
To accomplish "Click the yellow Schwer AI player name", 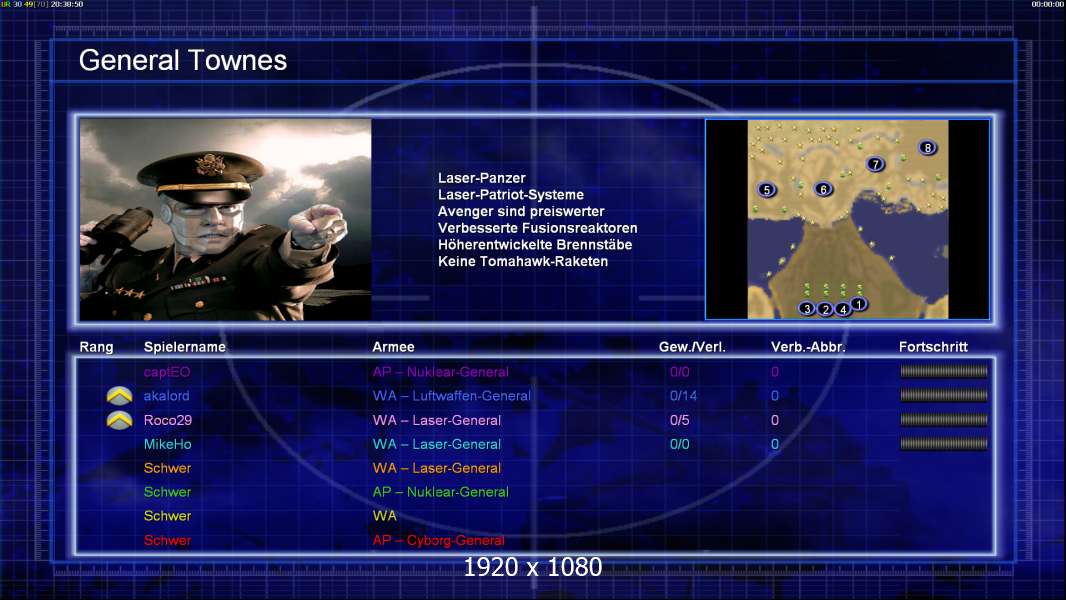I will click(x=167, y=515).
